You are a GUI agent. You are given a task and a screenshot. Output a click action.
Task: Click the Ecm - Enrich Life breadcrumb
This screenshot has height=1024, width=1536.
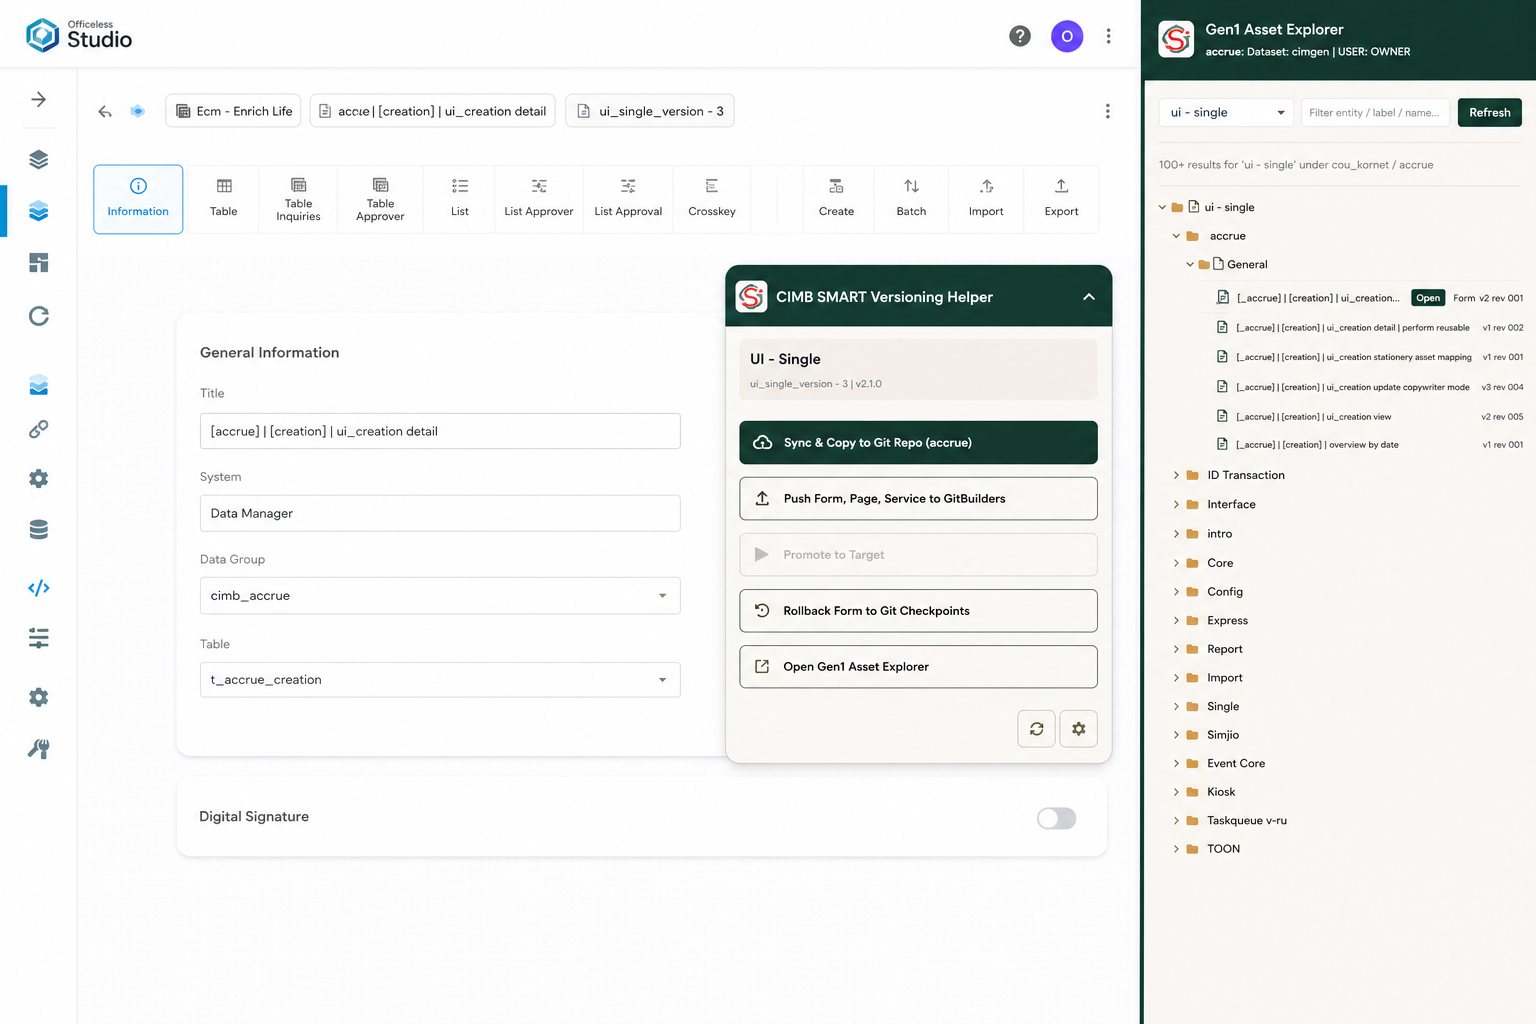coord(234,111)
